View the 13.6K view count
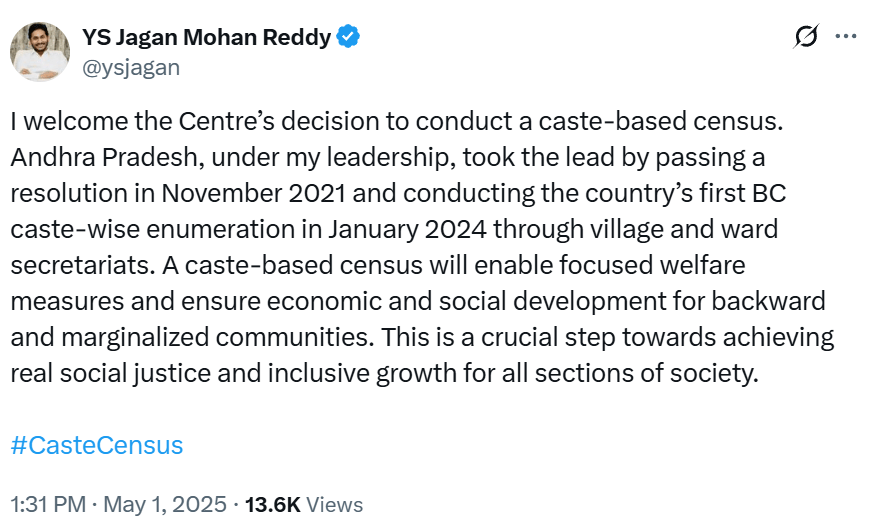Image resolution: width=877 pixels, height=528 pixels. pos(272,505)
